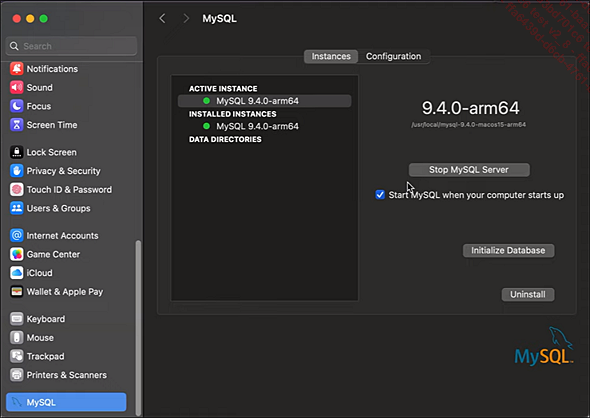The image size is (590, 418).
Task: Click the Sound speaker icon in sidebar
Action: tap(17, 87)
